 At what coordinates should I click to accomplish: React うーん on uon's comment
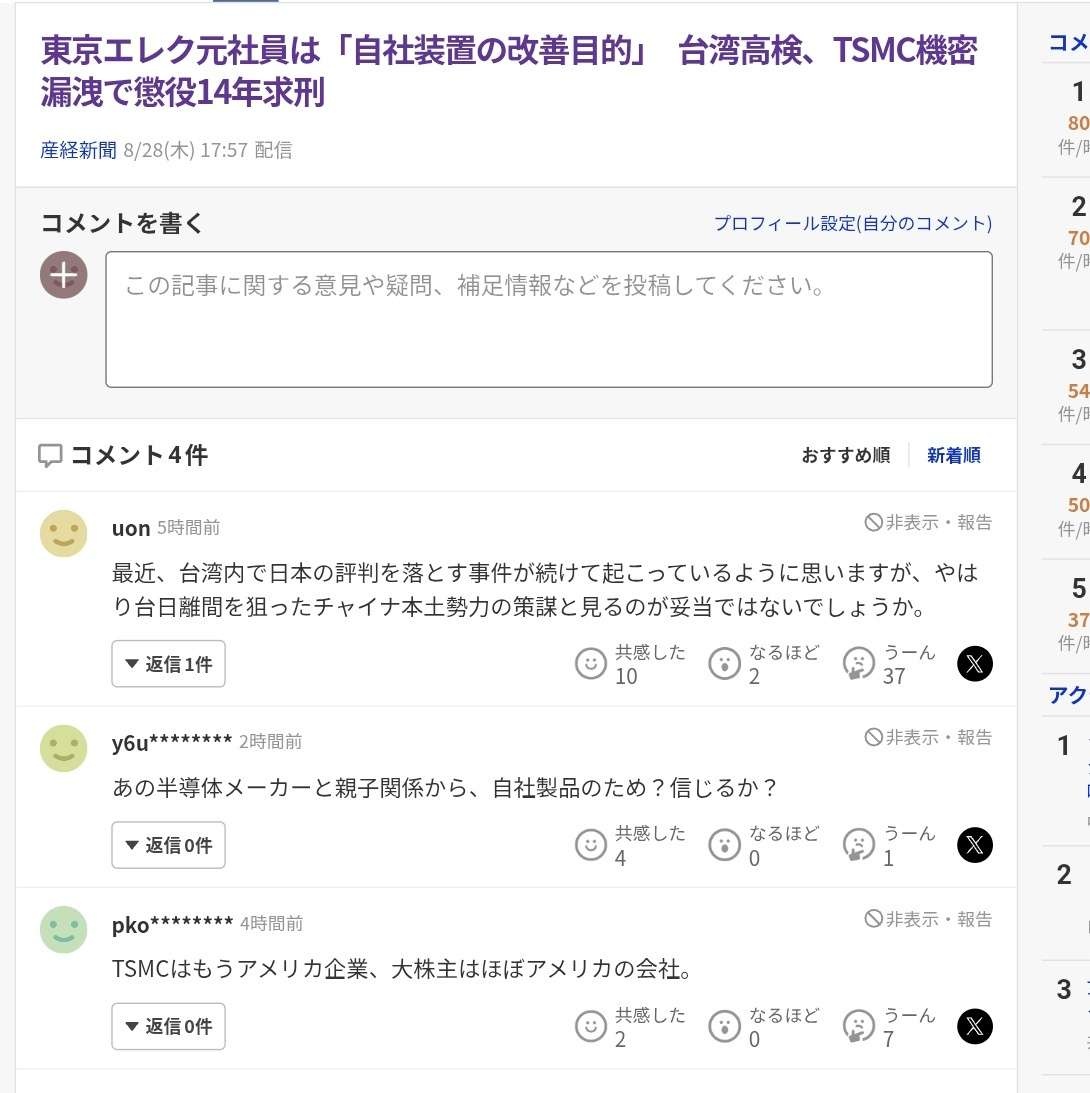(859, 664)
